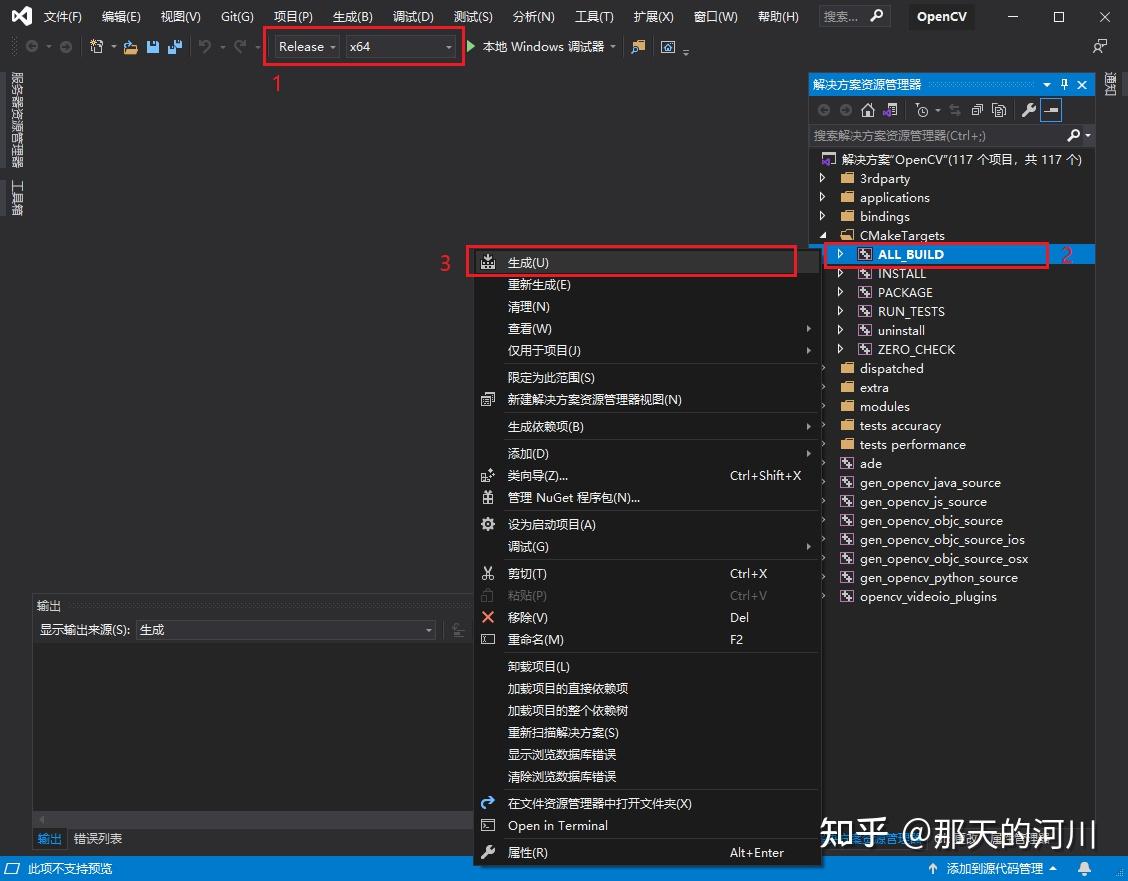Collapse all nodes via the Collapse All icon
Viewport: 1128px width, 881px height.
click(977, 110)
